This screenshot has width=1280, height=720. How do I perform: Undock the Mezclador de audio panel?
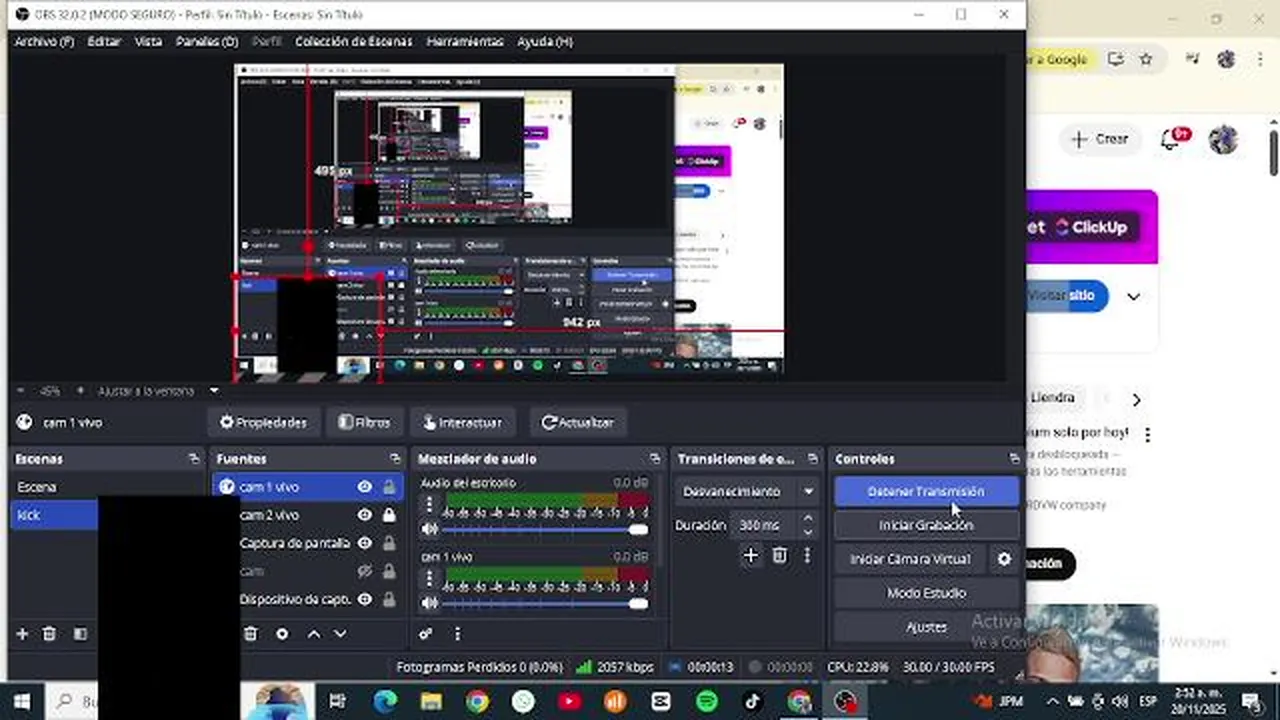tap(655, 459)
